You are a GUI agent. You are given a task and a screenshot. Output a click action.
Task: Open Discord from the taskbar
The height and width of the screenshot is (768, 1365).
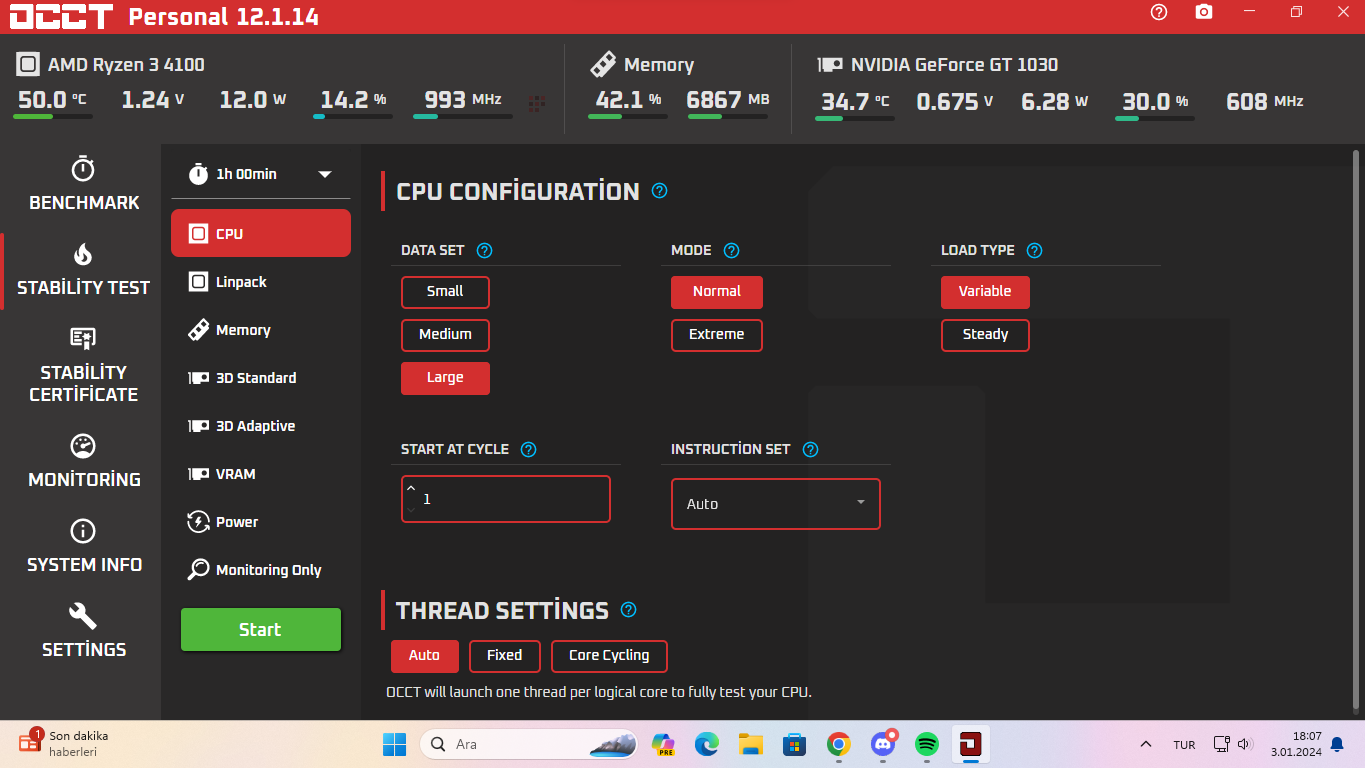point(883,744)
